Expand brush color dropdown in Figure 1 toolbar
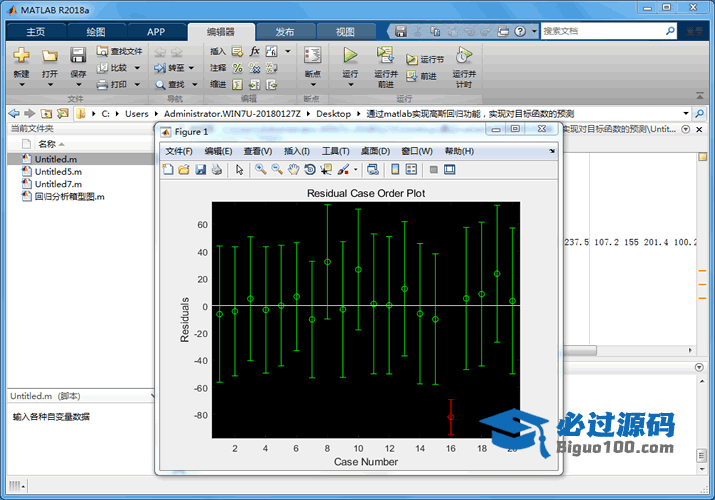 (356, 170)
